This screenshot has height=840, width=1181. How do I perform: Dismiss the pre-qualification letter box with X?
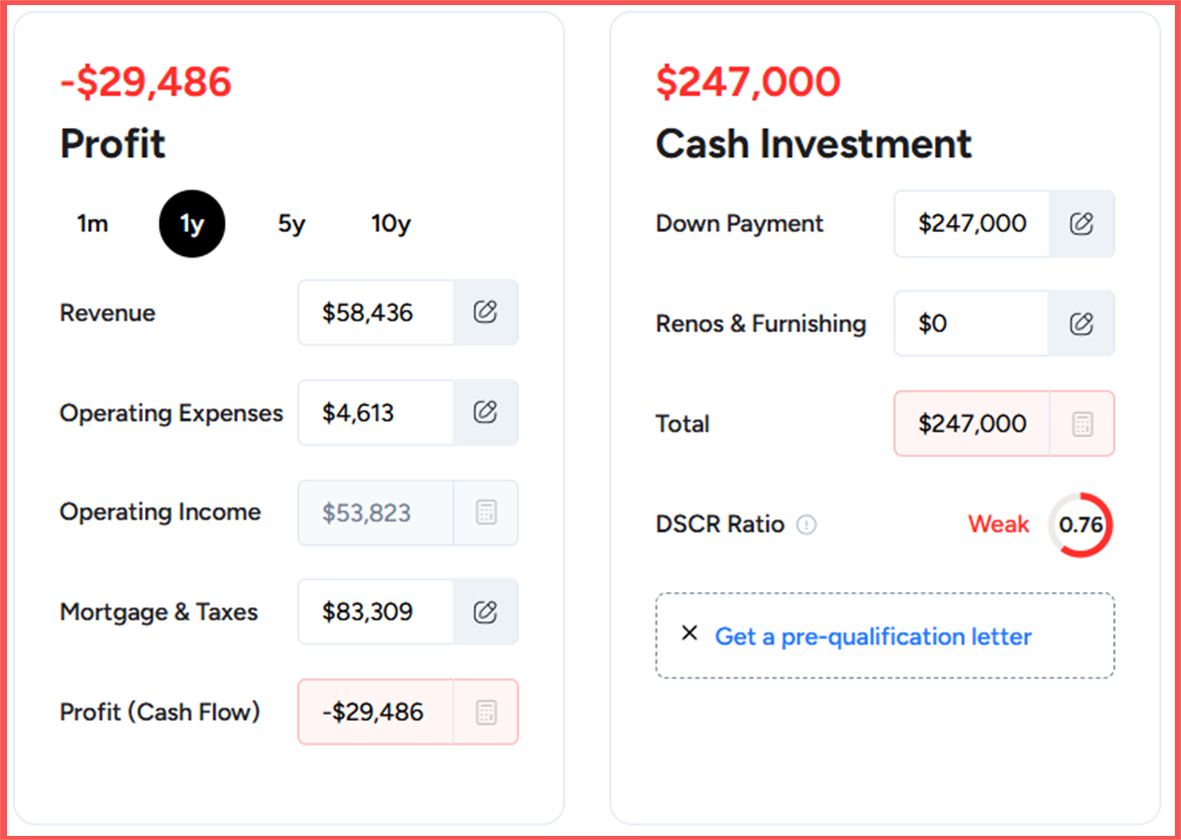[x=689, y=633]
